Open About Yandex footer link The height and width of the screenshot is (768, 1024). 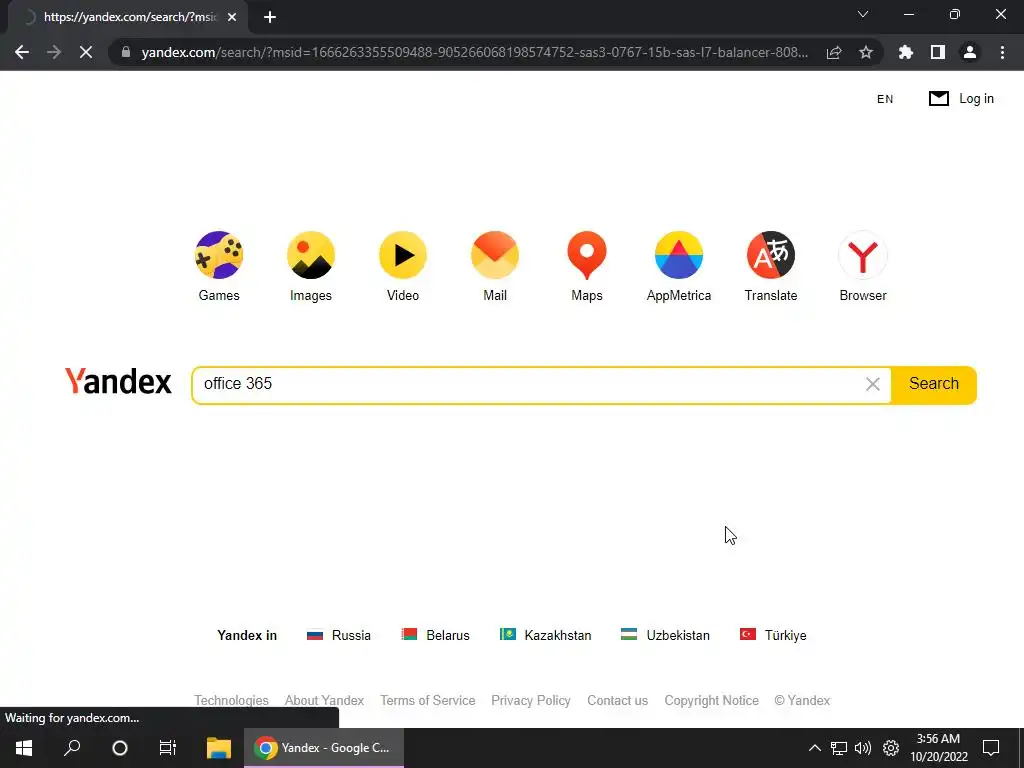click(x=324, y=701)
